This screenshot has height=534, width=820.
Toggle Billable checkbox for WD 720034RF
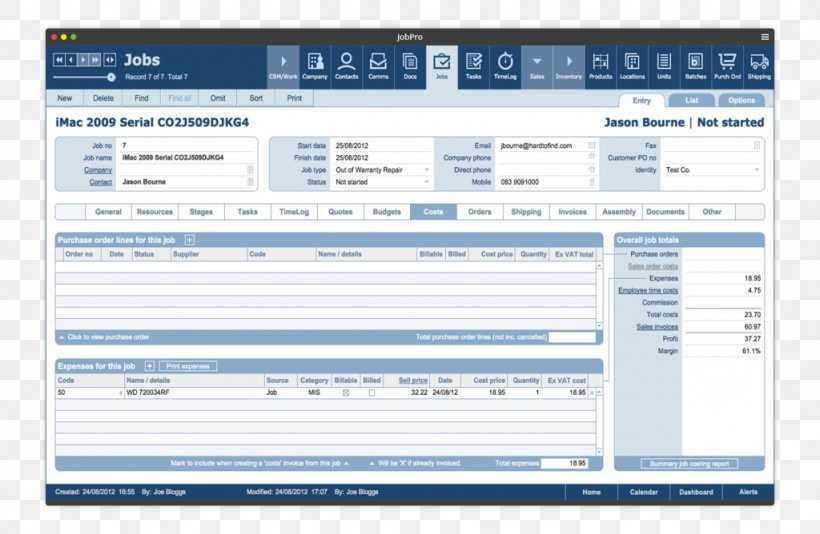[346, 393]
